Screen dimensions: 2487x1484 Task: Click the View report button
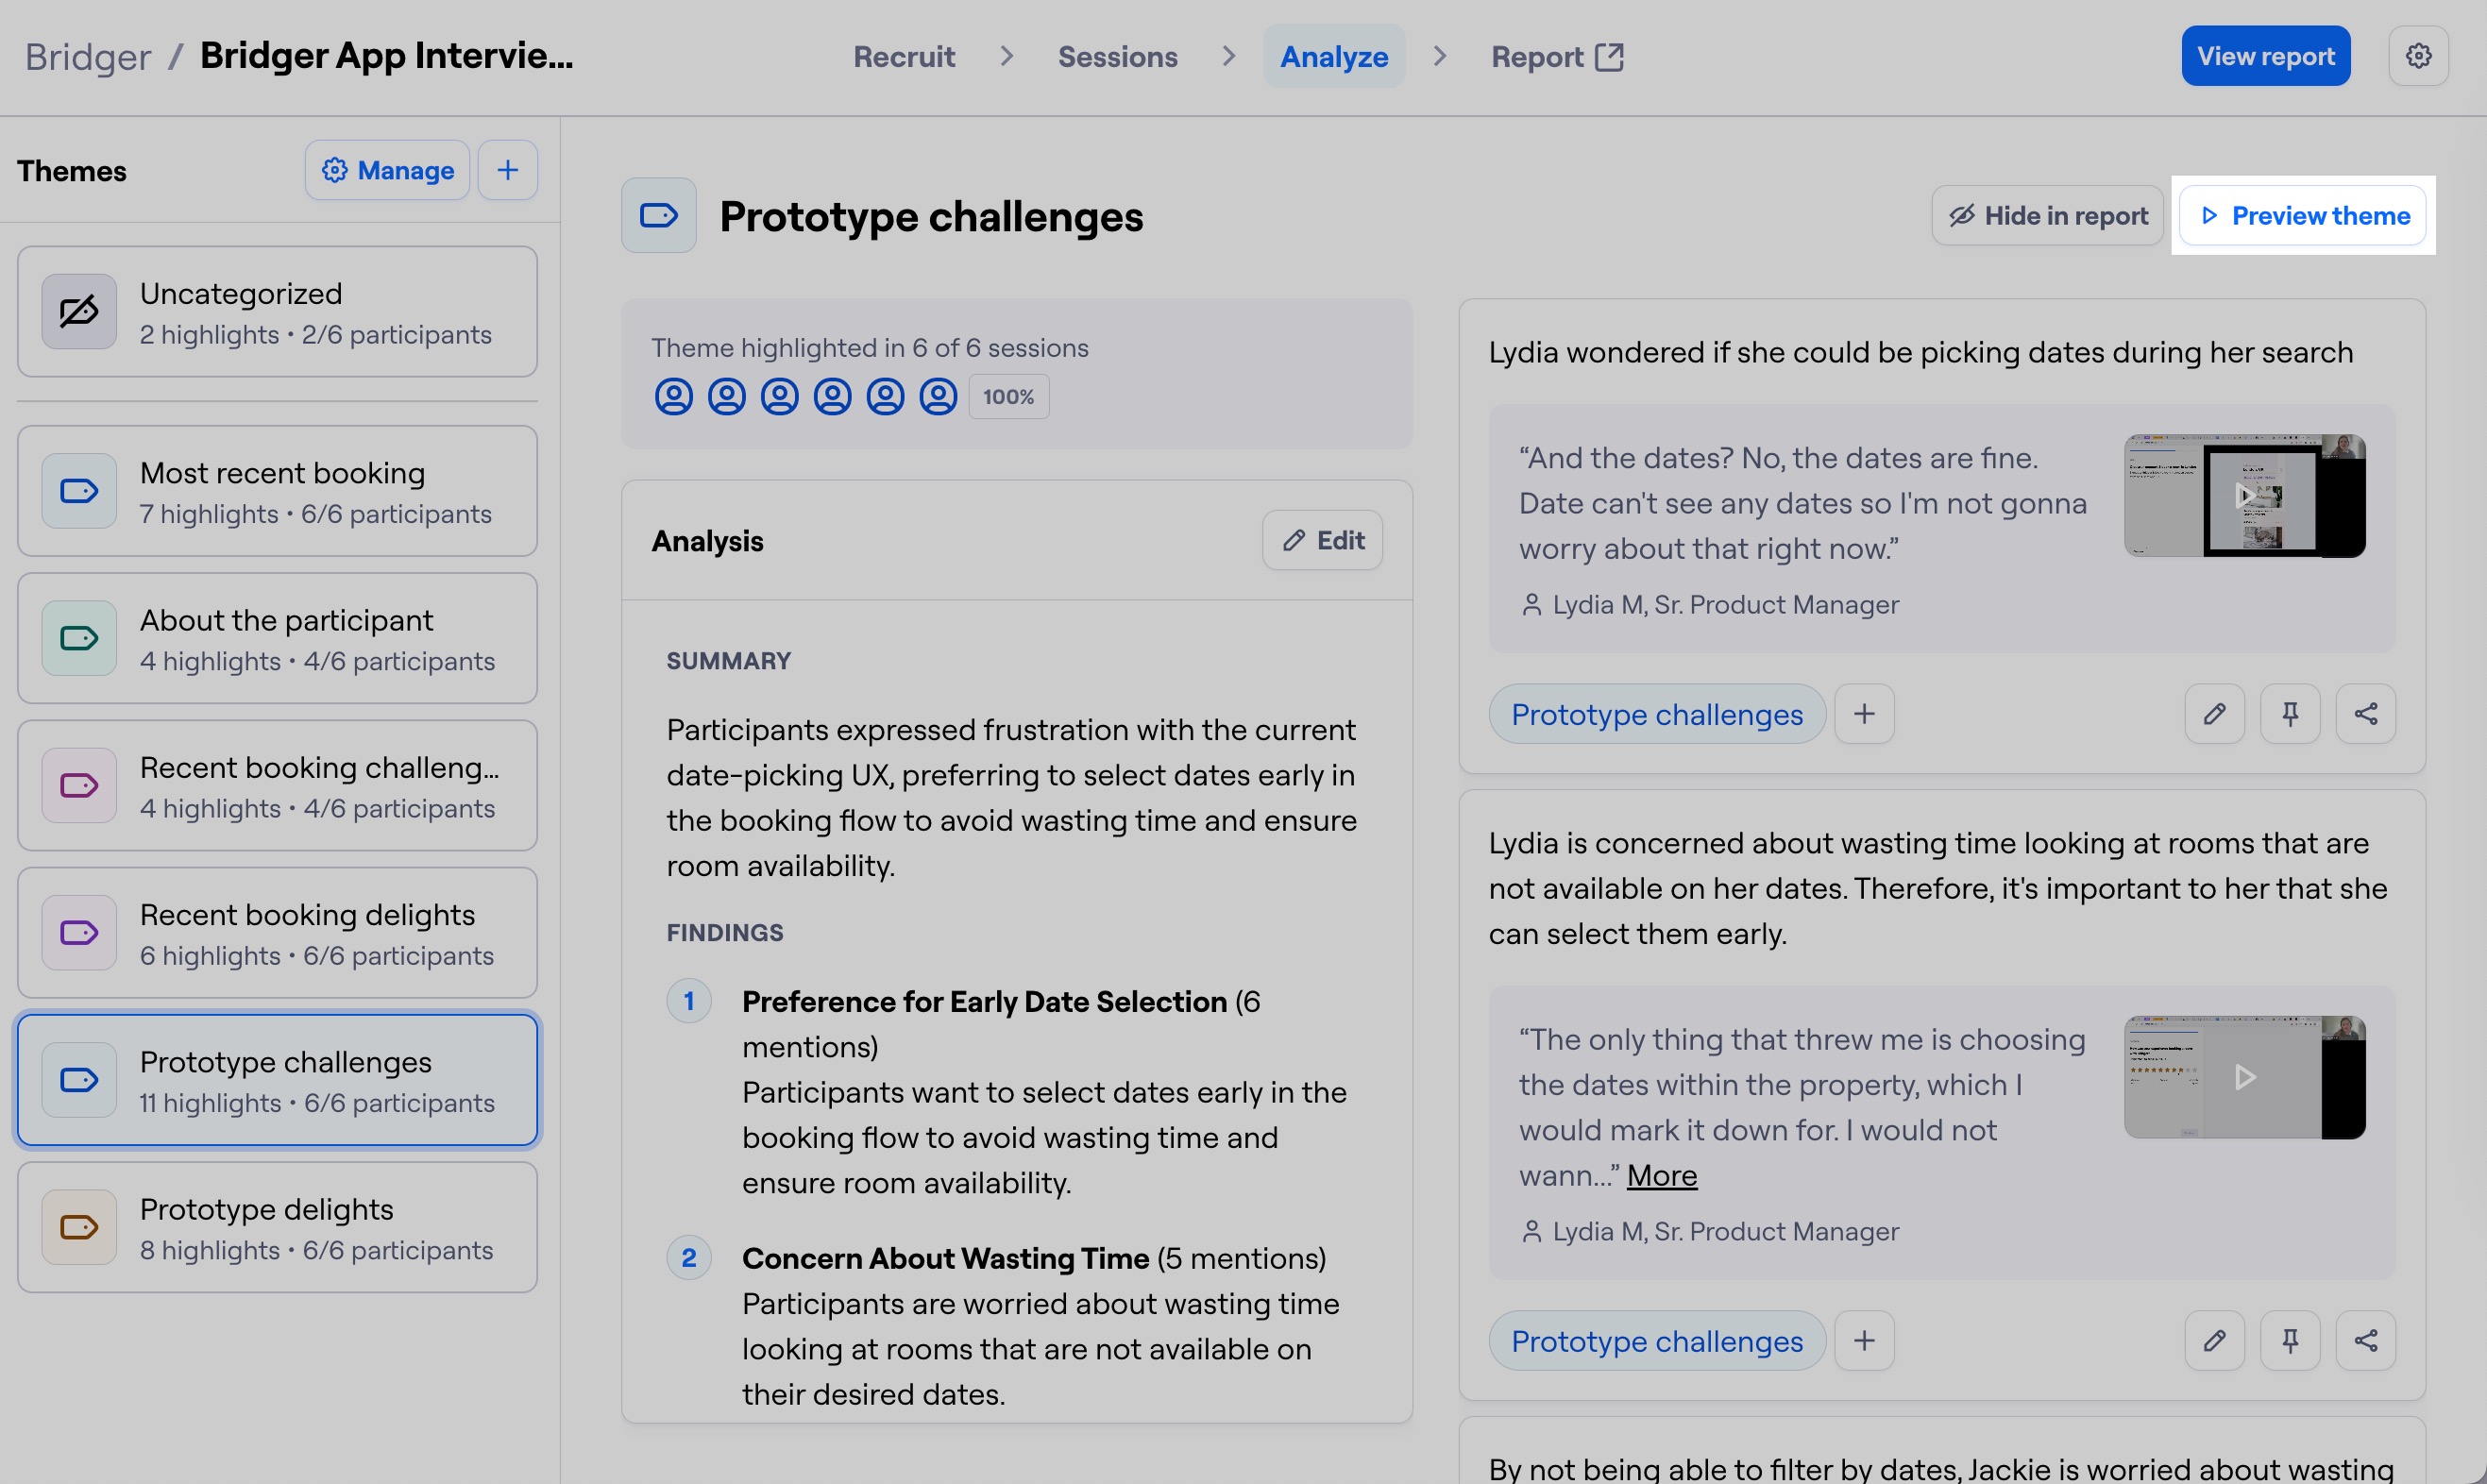click(x=2265, y=56)
